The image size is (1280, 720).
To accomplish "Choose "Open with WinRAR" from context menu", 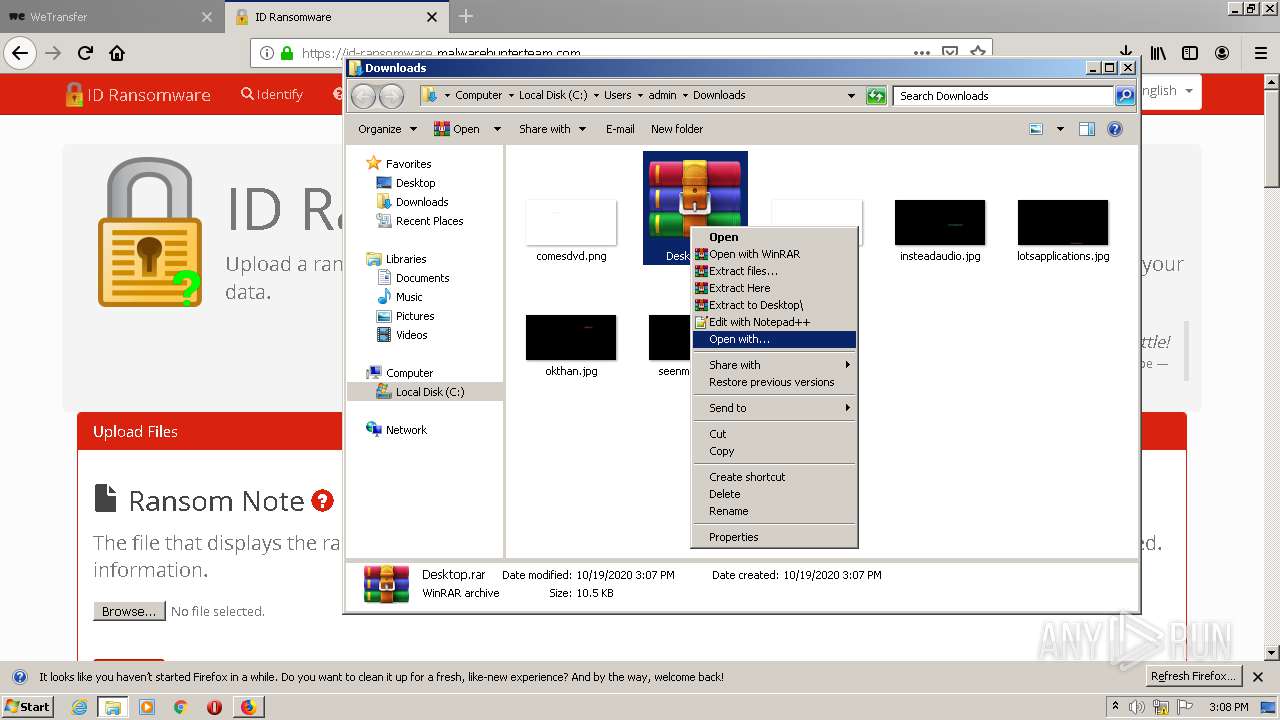I will tap(774, 254).
